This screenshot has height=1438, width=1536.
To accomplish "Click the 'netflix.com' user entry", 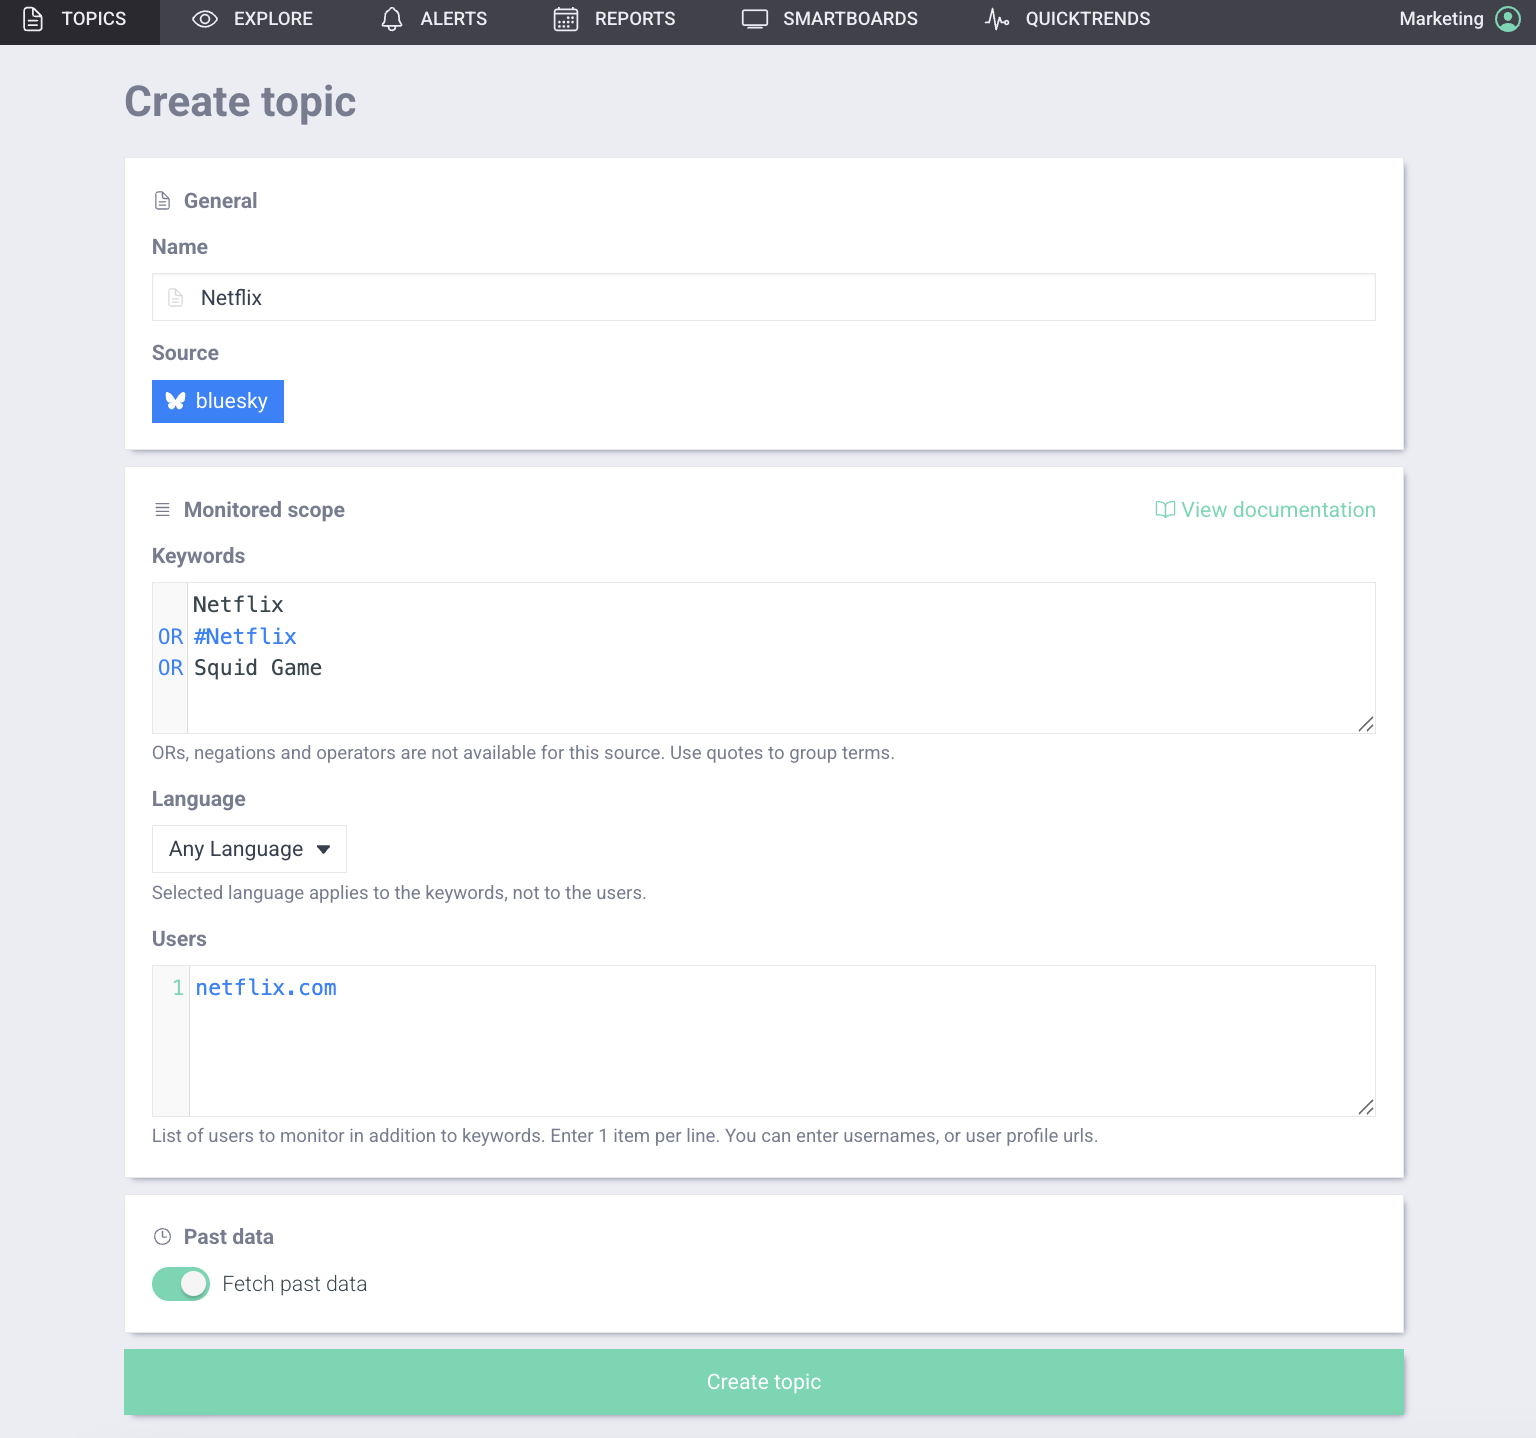I will click(x=266, y=988).
